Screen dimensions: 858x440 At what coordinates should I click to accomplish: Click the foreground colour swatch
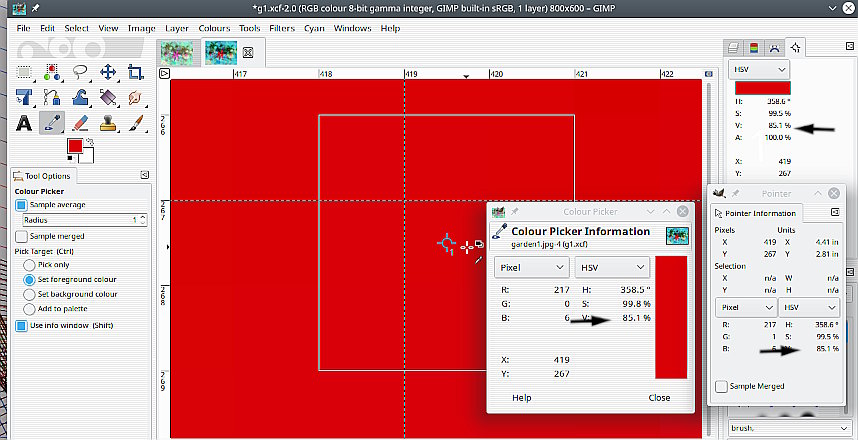(74, 146)
